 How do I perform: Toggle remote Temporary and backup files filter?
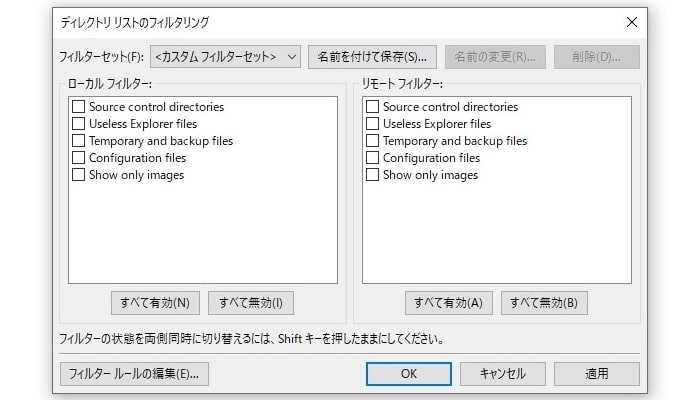373,141
